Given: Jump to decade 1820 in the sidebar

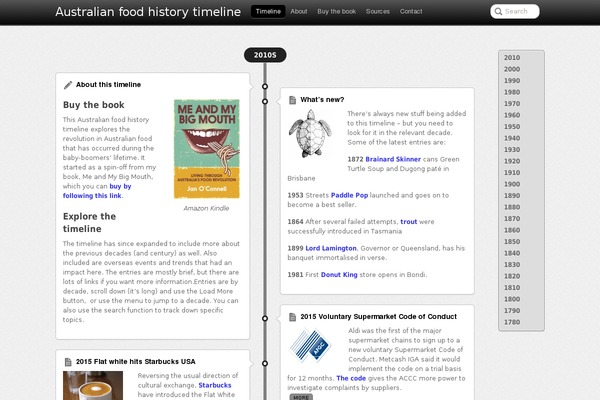Looking at the screenshot, I should [x=512, y=276].
